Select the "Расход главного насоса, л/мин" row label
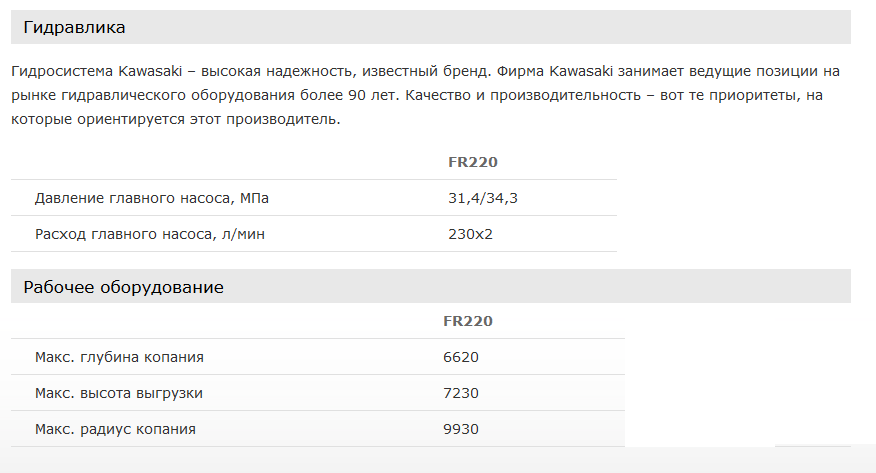The height and width of the screenshot is (473, 876). click(x=150, y=234)
